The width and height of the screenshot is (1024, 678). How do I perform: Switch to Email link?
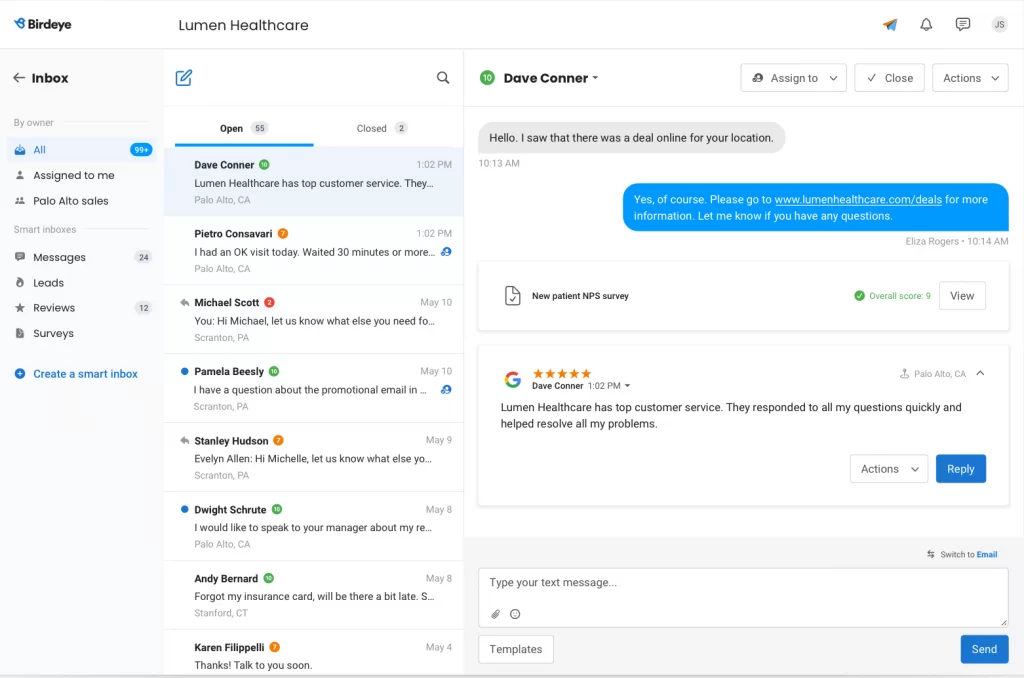[x=987, y=555]
